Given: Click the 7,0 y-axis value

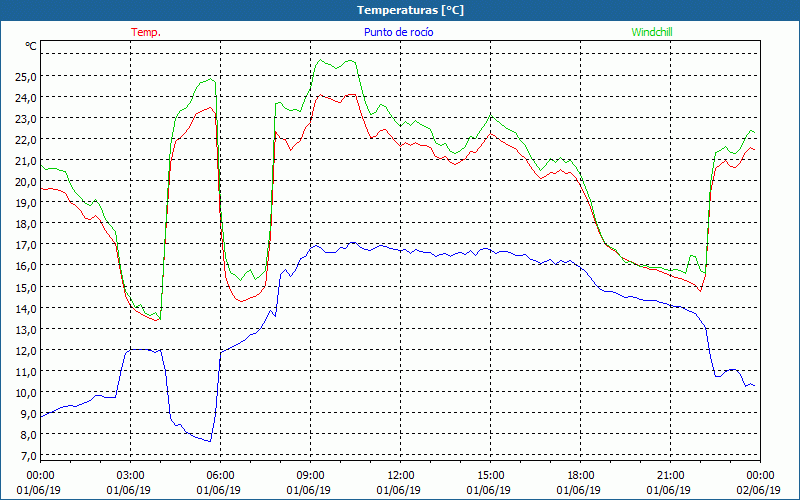Looking at the screenshot, I should coord(29,456).
